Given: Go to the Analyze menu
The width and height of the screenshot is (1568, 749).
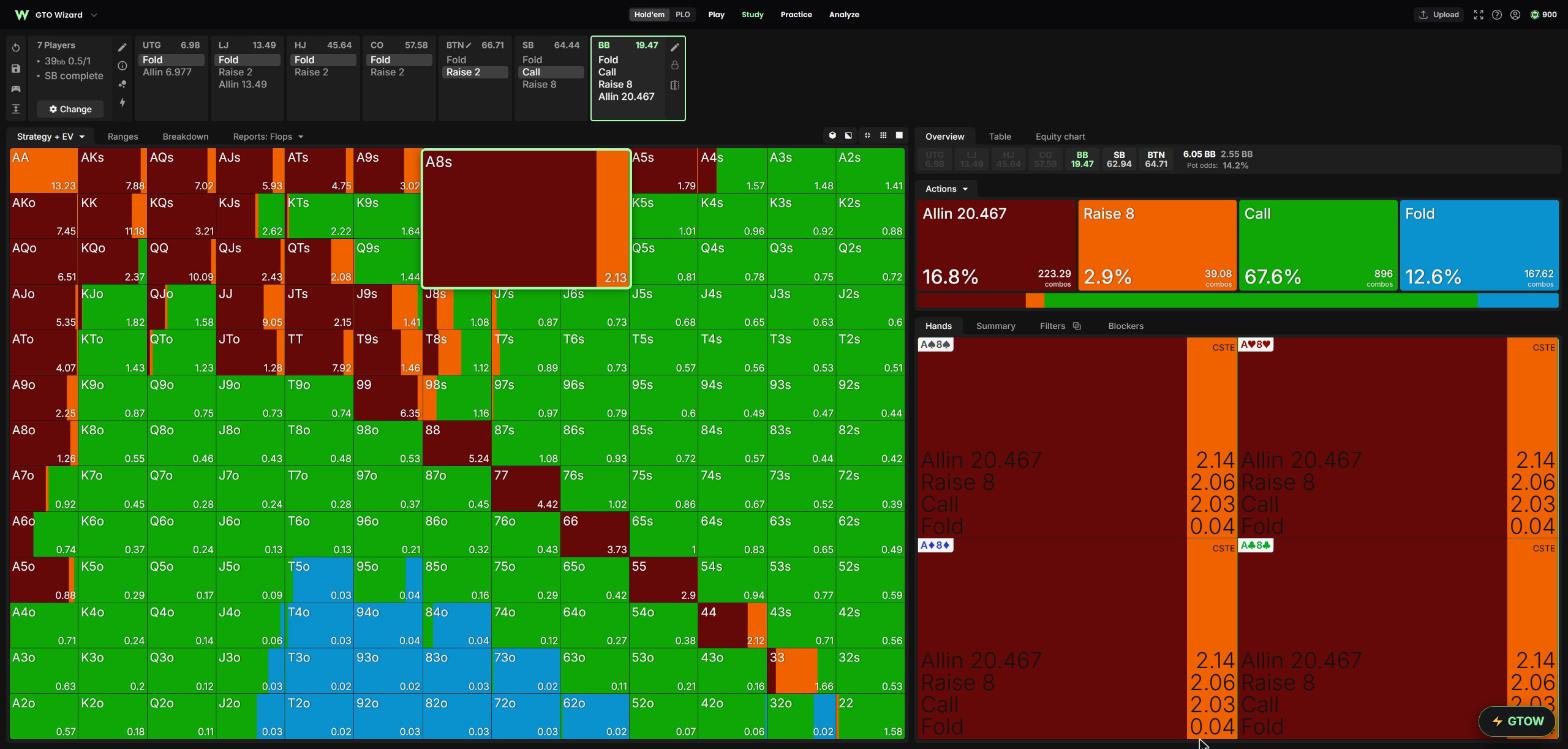Looking at the screenshot, I should tap(844, 15).
